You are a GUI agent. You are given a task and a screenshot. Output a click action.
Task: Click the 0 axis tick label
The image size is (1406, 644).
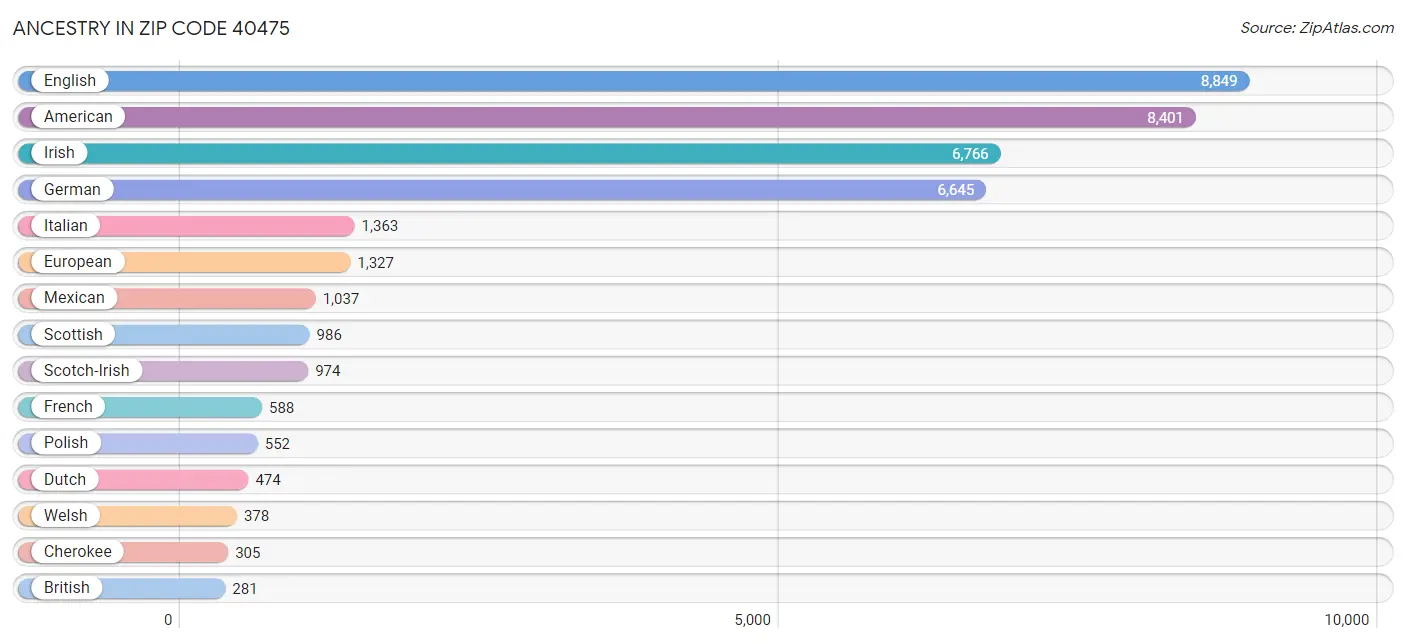168,620
